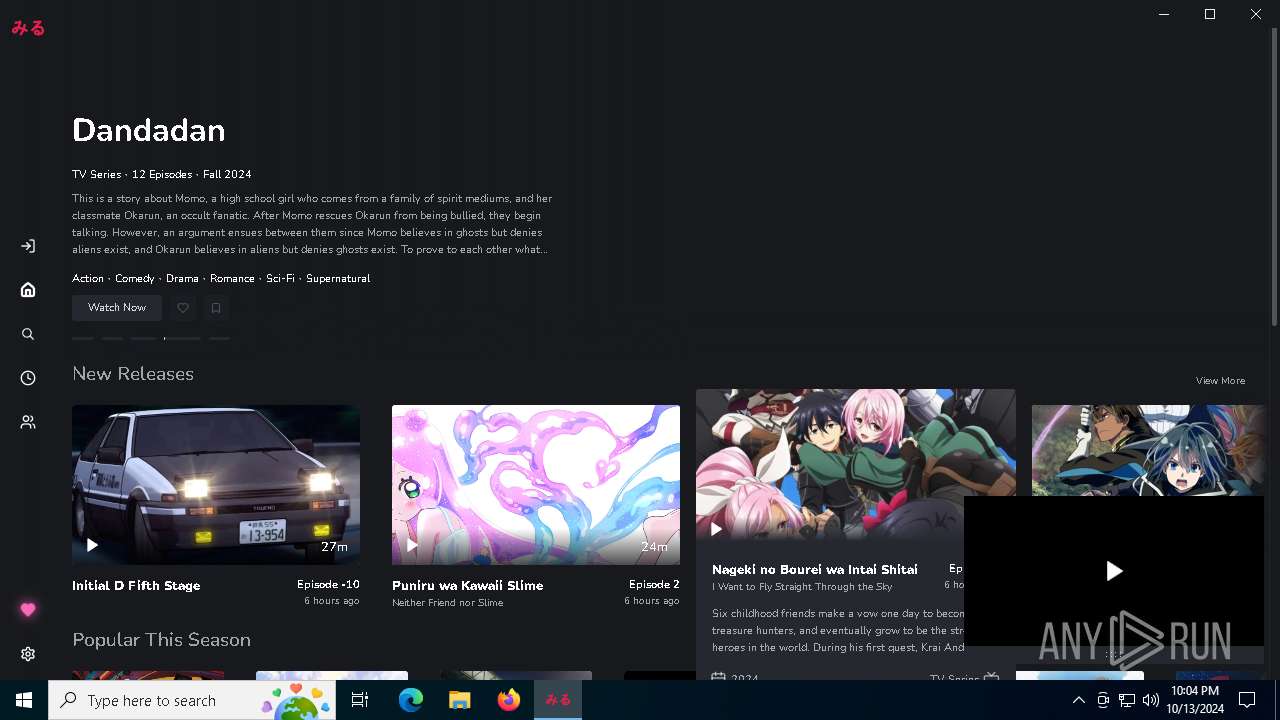Image resolution: width=1280 pixels, height=720 pixels.
Task: Click the vertical page scrollbar
Action: [x=1274, y=176]
